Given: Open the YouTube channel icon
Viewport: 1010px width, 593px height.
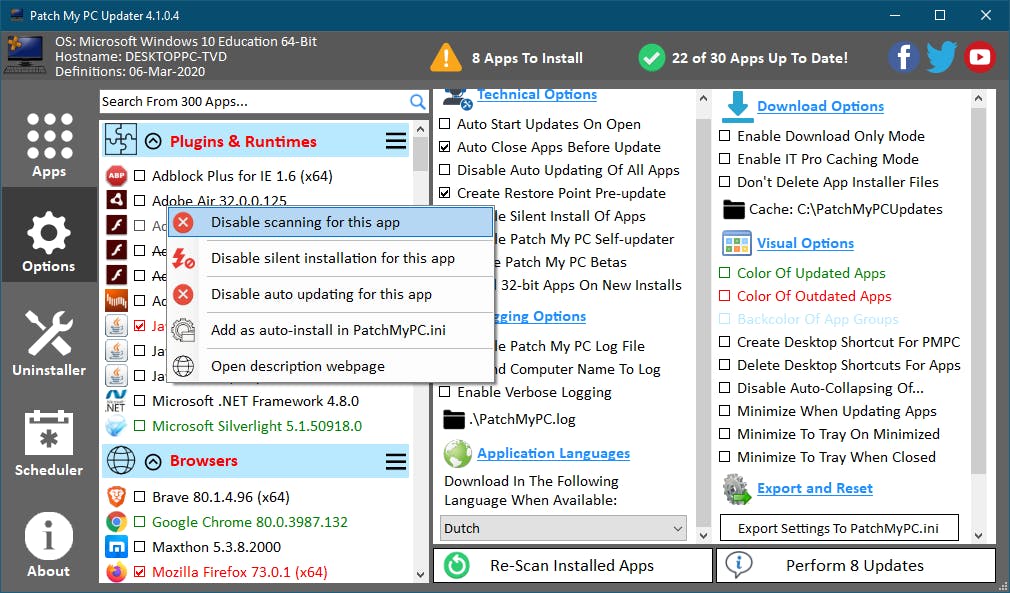Looking at the screenshot, I should pos(980,57).
